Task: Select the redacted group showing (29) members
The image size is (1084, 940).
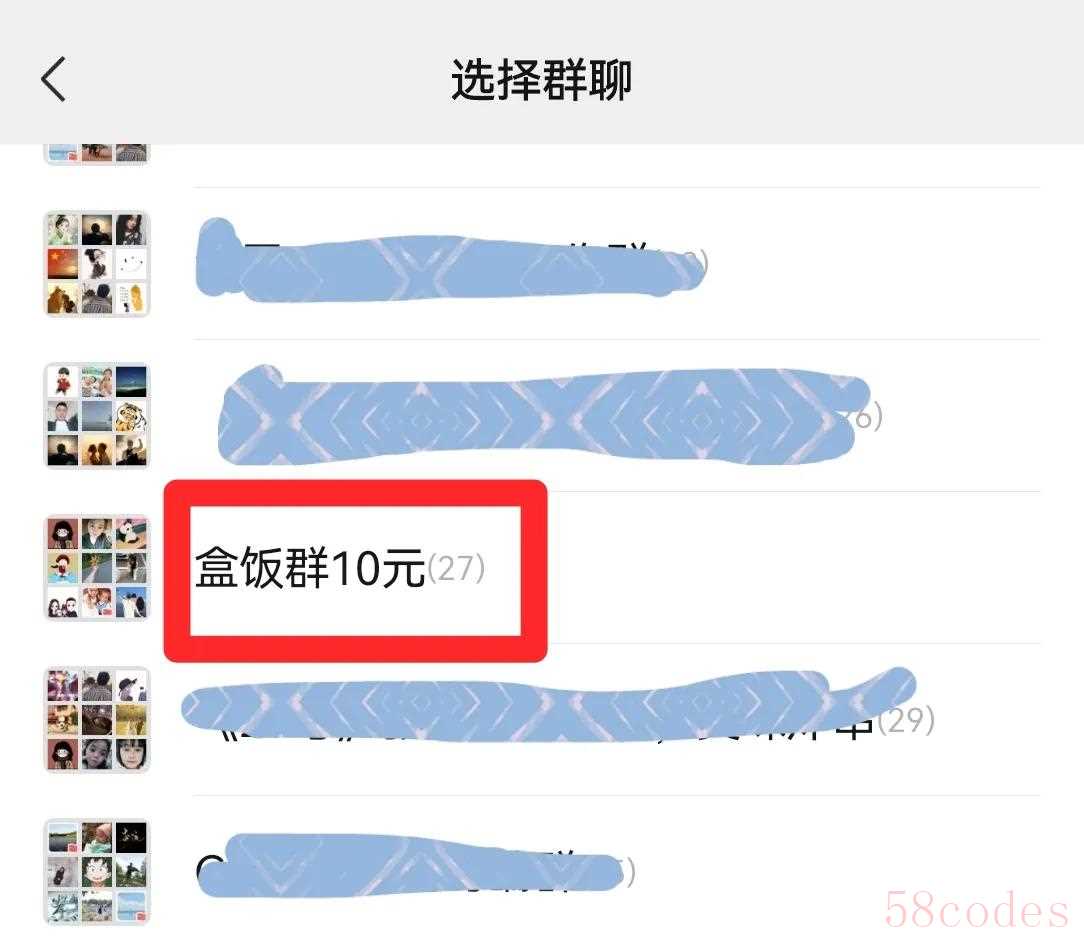Action: [x=542, y=720]
